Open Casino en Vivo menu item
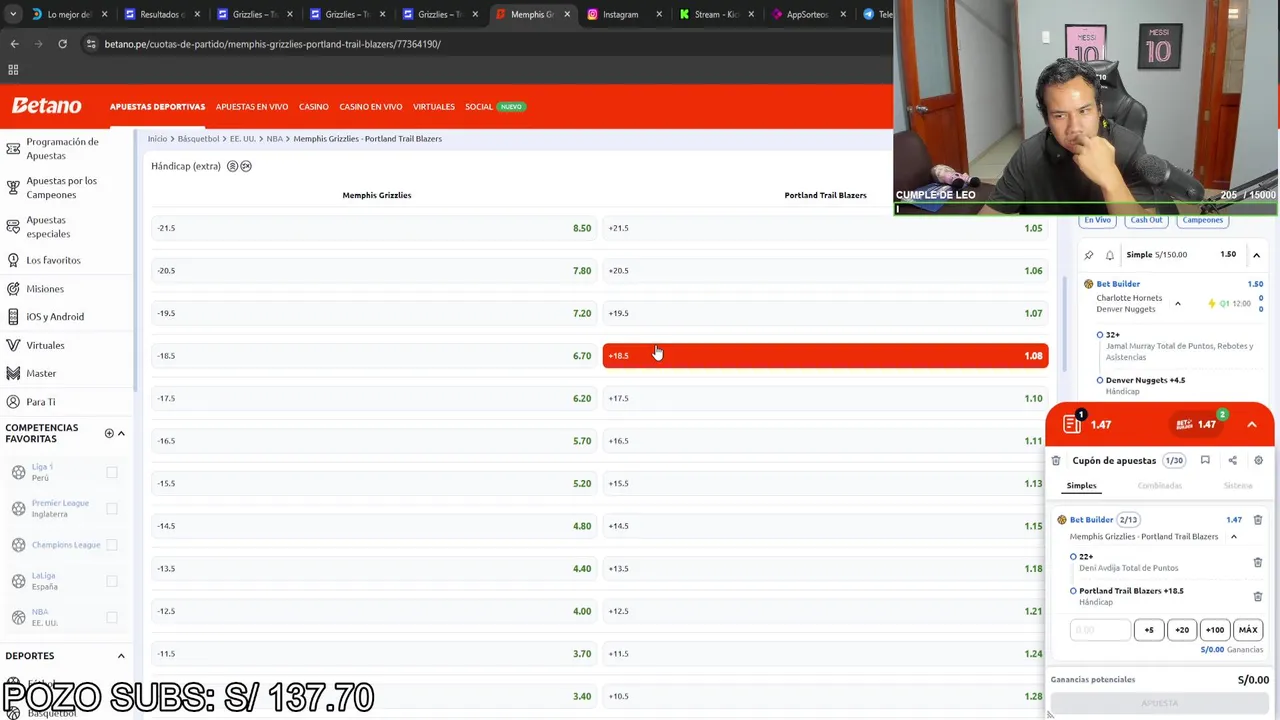 tap(370, 106)
